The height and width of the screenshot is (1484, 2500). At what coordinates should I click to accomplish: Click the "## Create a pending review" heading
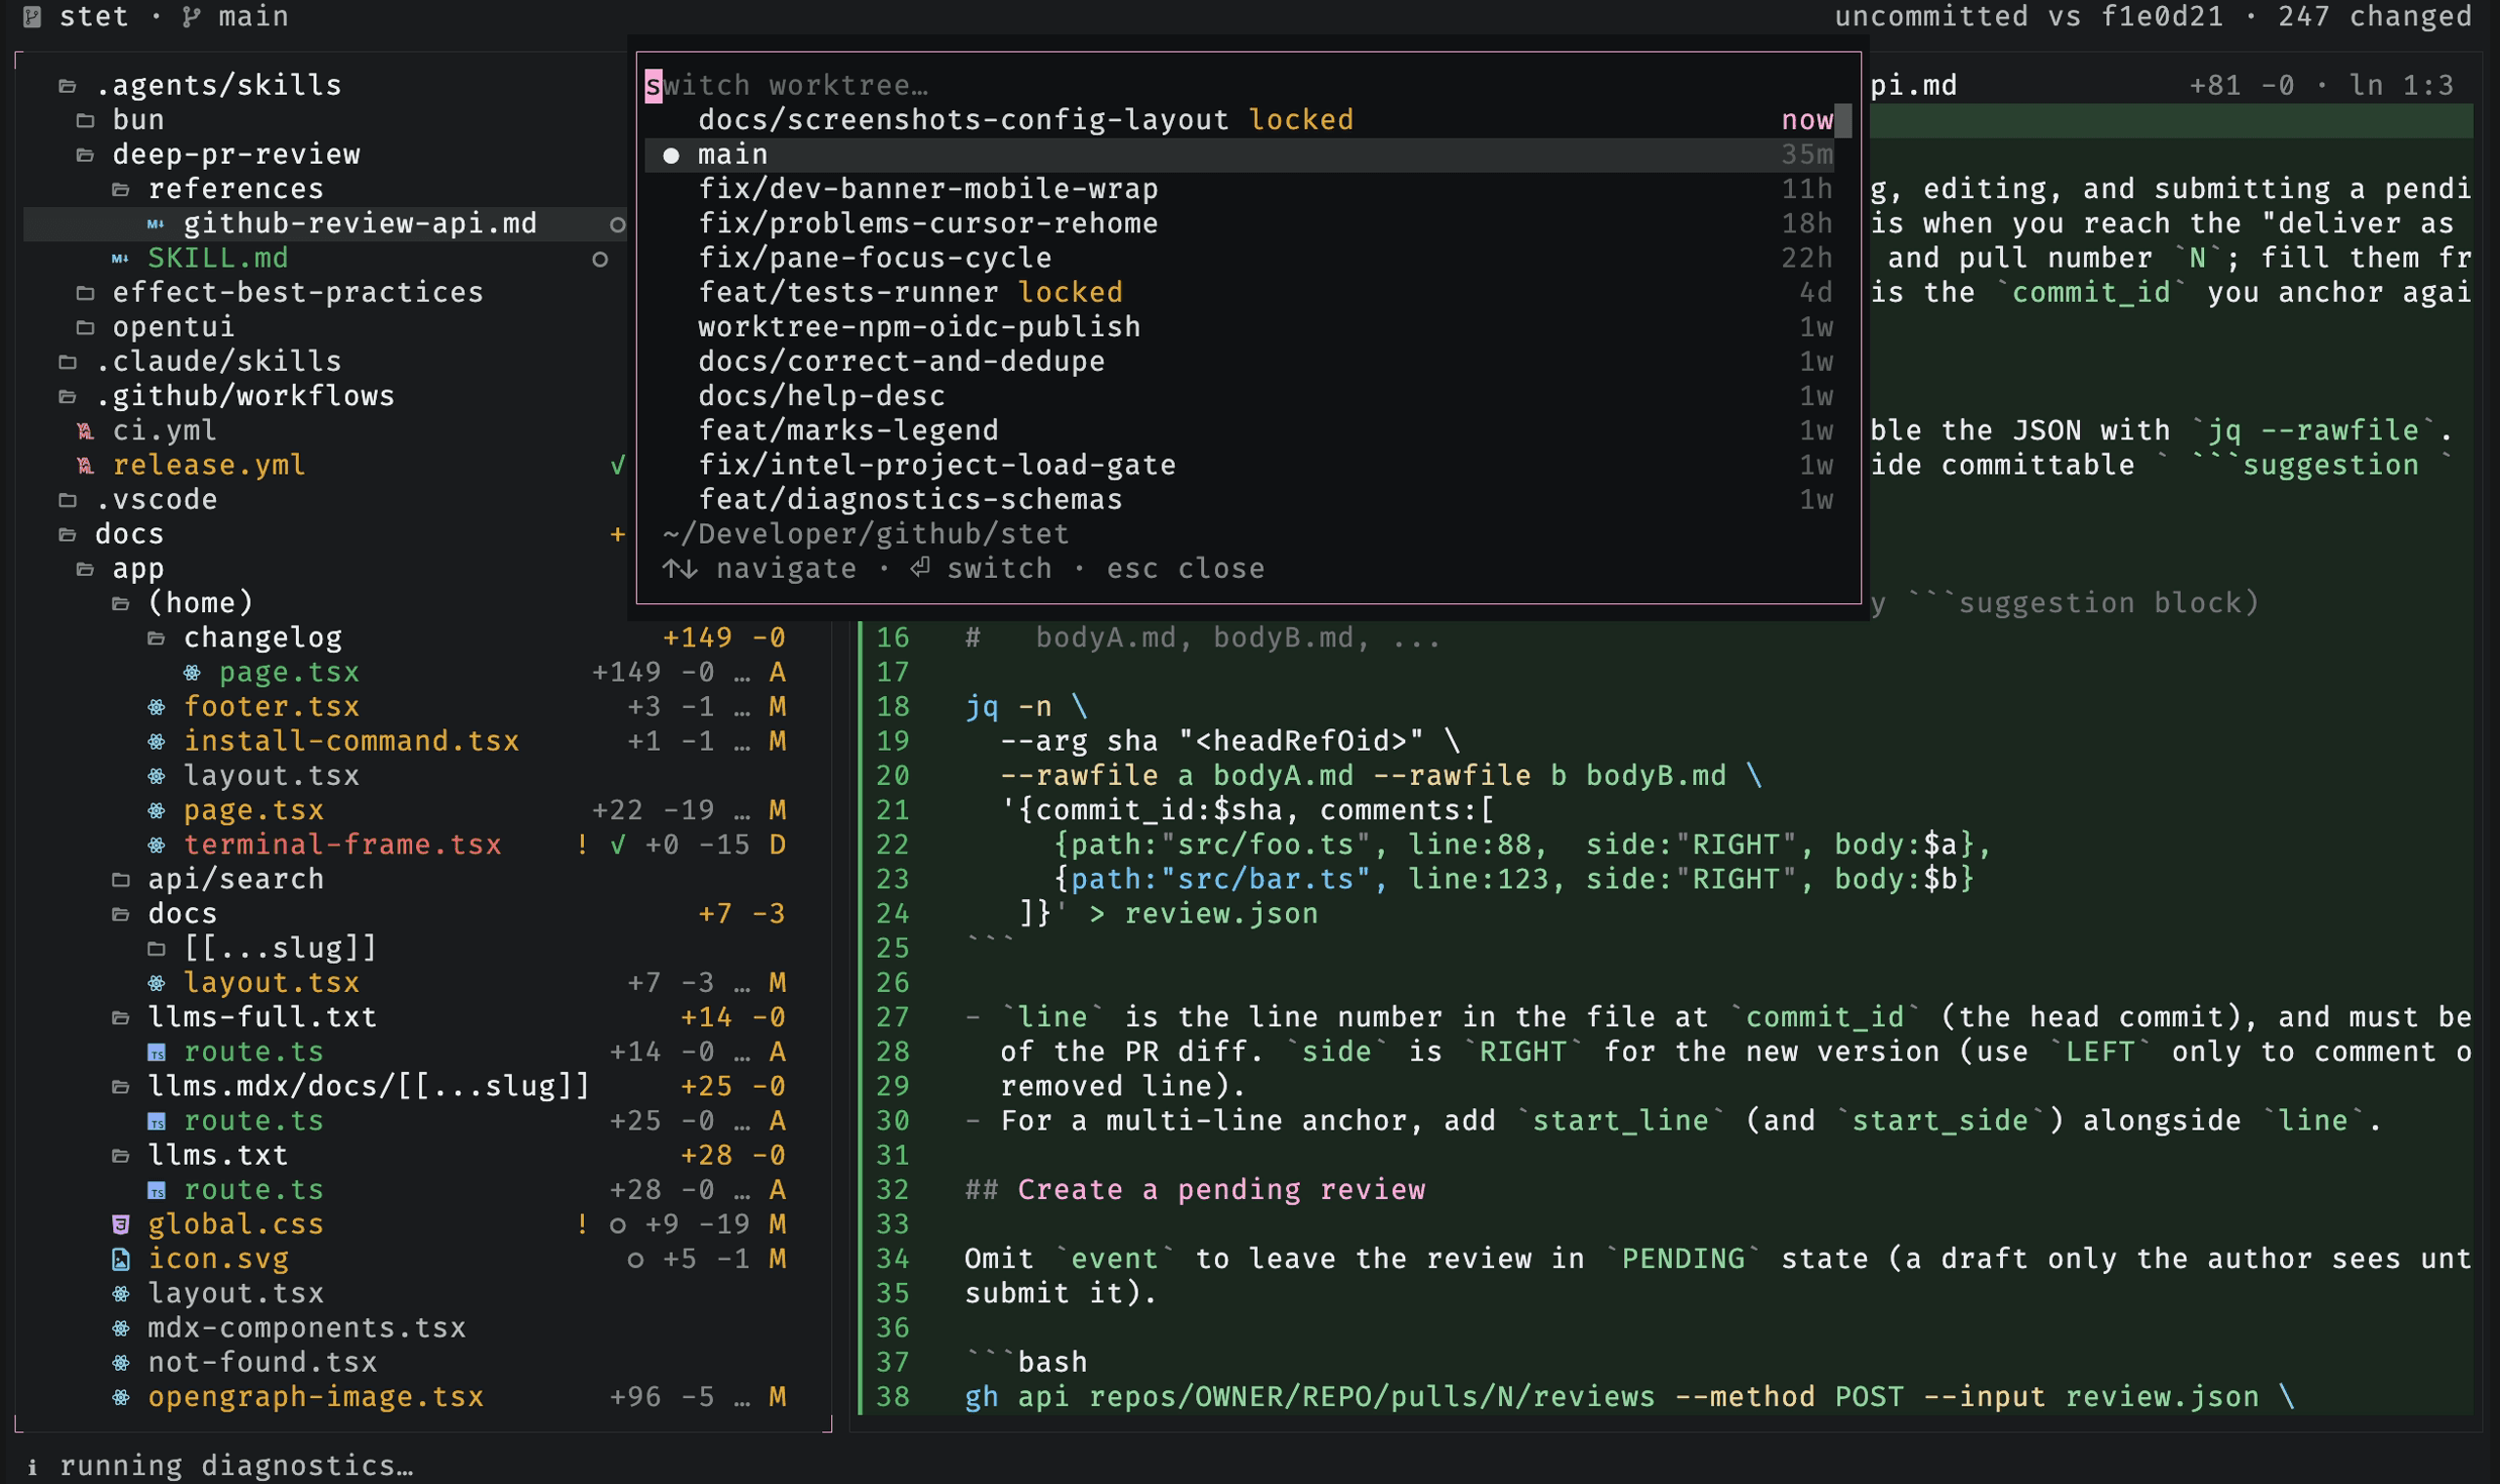point(1195,1190)
